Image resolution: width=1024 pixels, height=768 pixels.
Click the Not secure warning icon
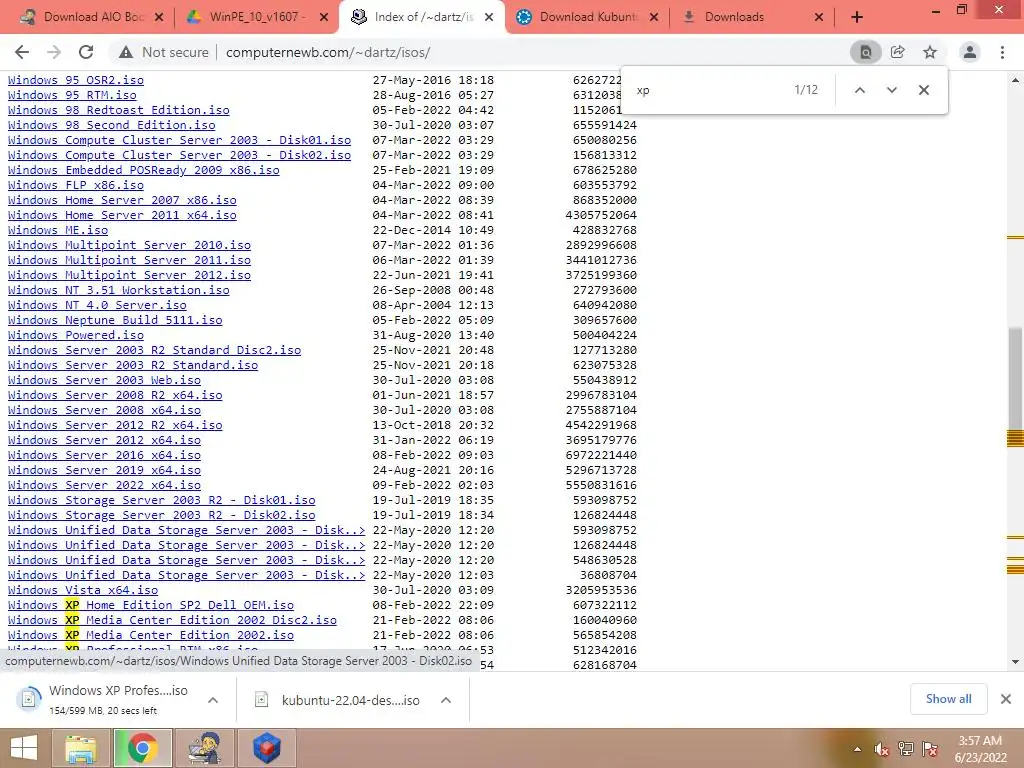(125, 52)
